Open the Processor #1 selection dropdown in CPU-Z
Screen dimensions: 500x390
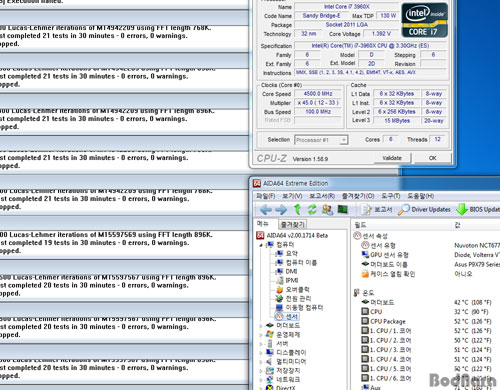322,140
